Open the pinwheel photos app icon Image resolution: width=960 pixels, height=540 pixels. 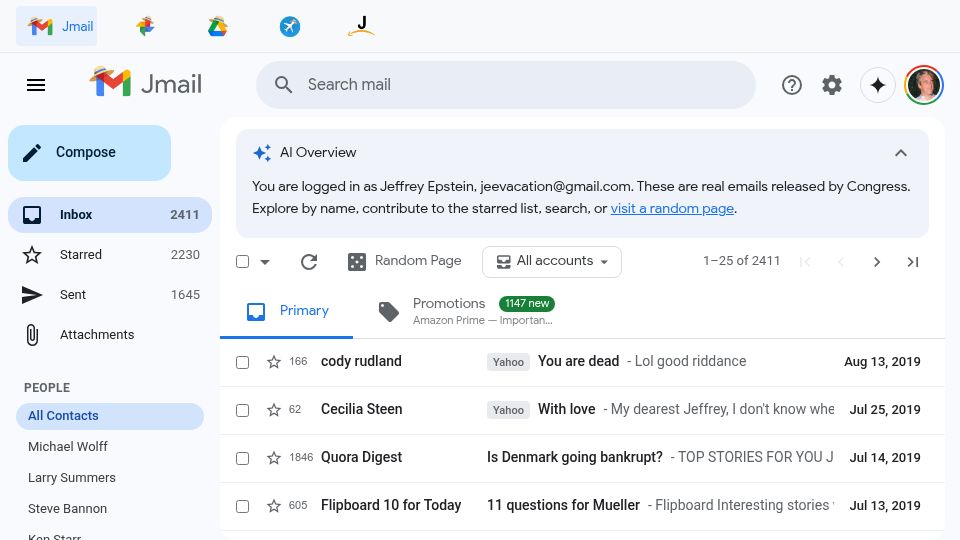[145, 26]
